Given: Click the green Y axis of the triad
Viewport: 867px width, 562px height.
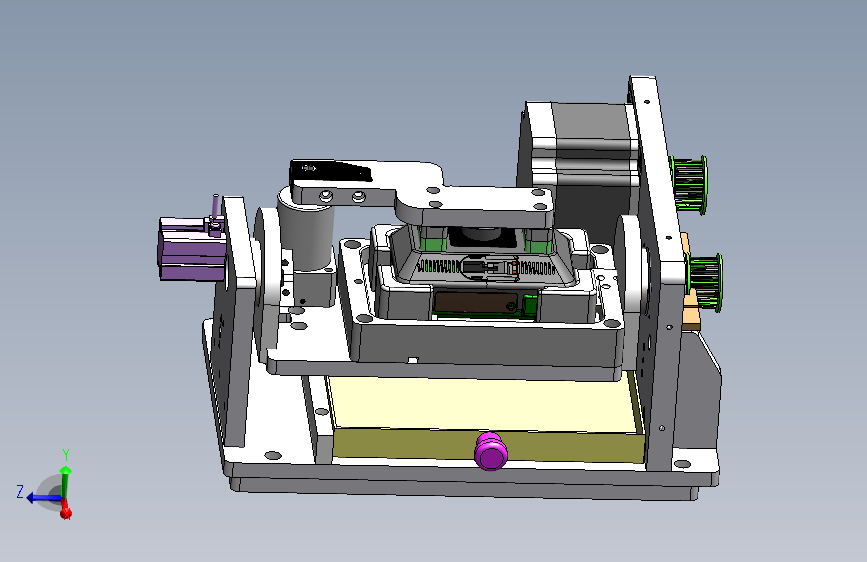Looking at the screenshot, I should coord(65,480).
